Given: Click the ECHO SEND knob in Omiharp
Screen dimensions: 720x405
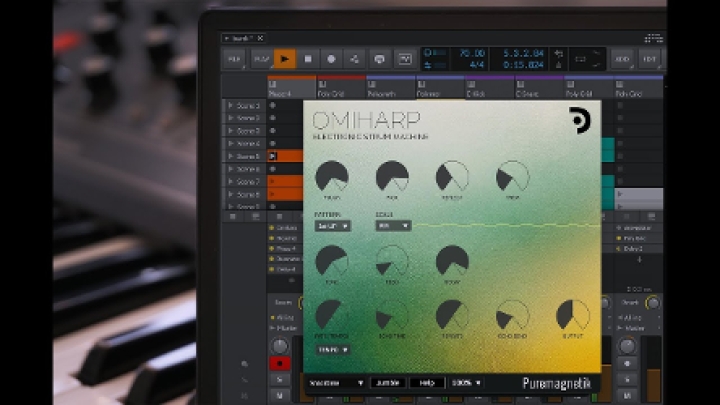Looking at the screenshot, I should [512, 315].
